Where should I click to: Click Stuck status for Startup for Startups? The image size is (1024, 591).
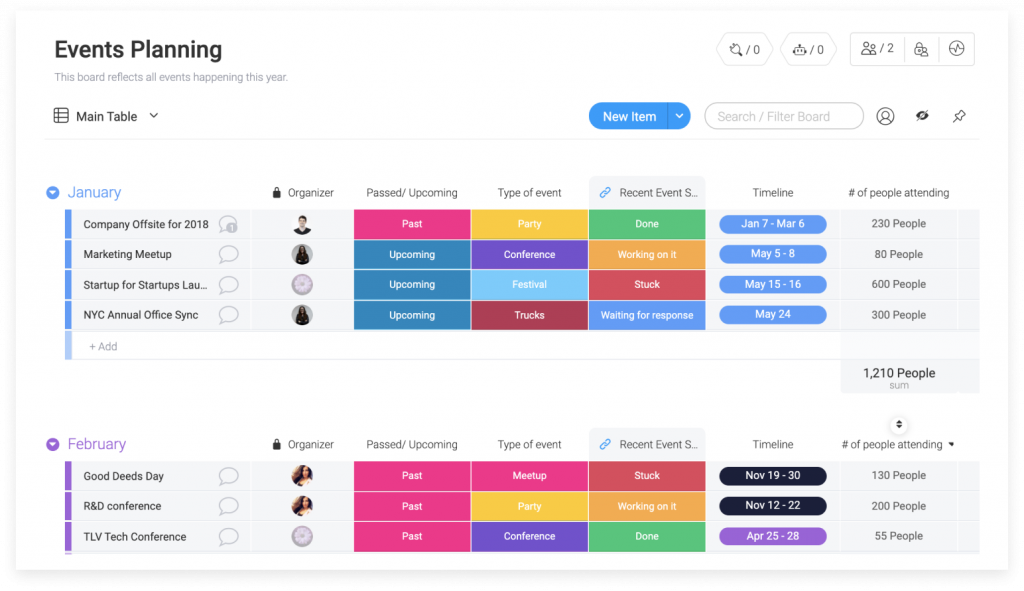[647, 284]
